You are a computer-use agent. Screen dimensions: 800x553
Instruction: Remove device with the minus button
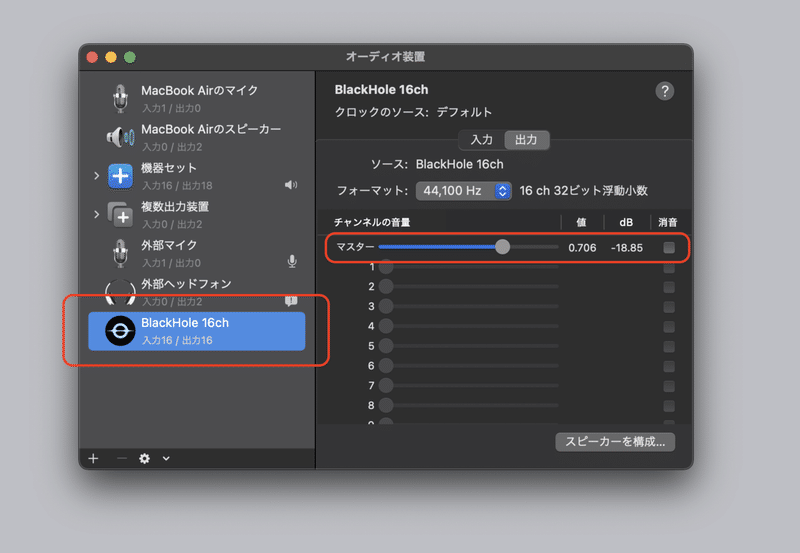click(121, 459)
